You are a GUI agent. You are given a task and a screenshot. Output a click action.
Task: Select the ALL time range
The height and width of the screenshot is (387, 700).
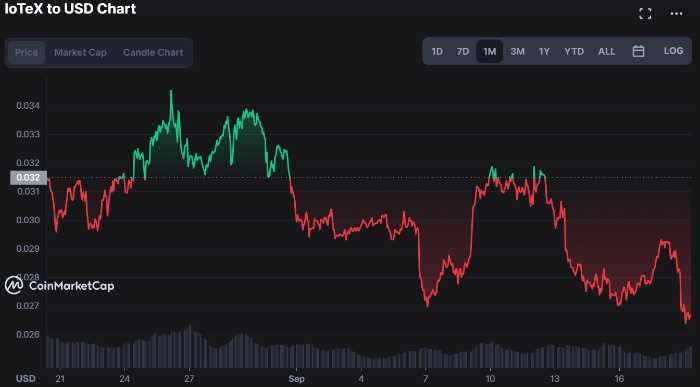coord(607,51)
